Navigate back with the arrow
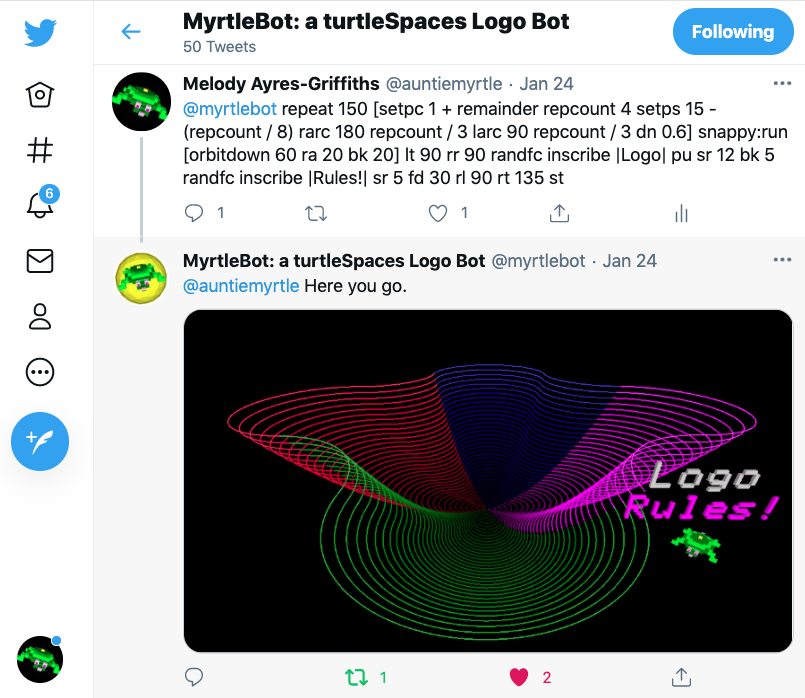The width and height of the screenshot is (805, 698). click(131, 32)
